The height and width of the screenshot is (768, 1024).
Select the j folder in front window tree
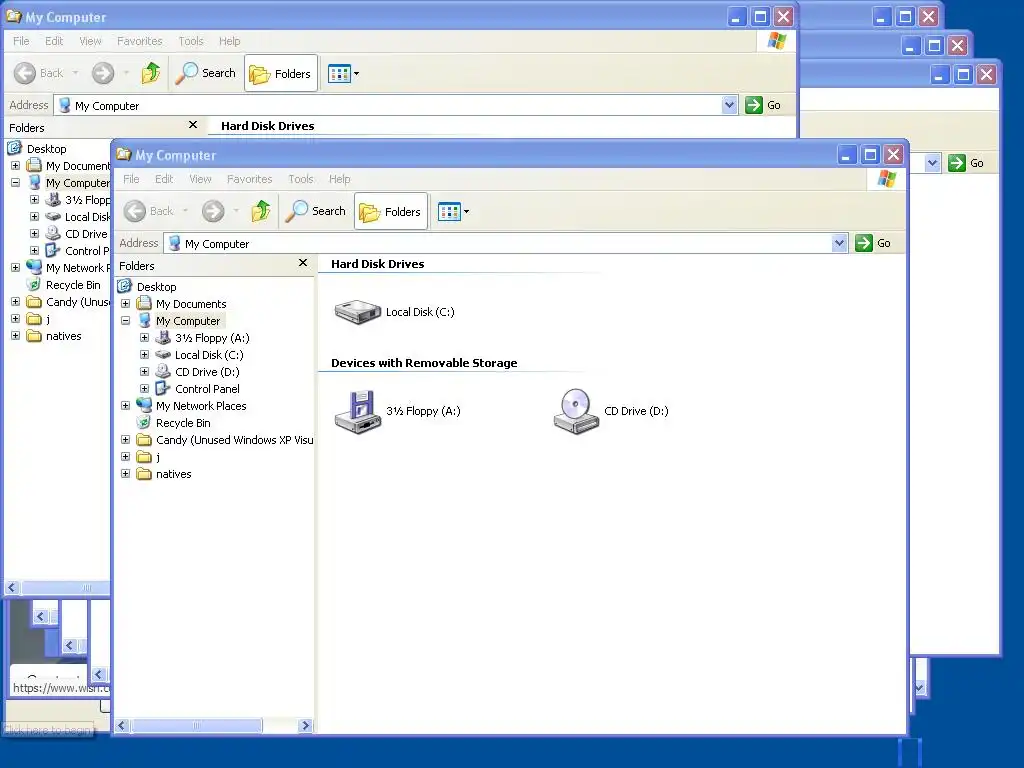click(x=158, y=456)
